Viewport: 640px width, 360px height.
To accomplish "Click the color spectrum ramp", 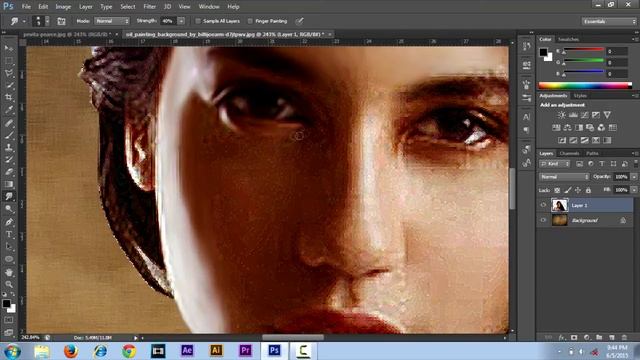I will [x=585, y=85].
